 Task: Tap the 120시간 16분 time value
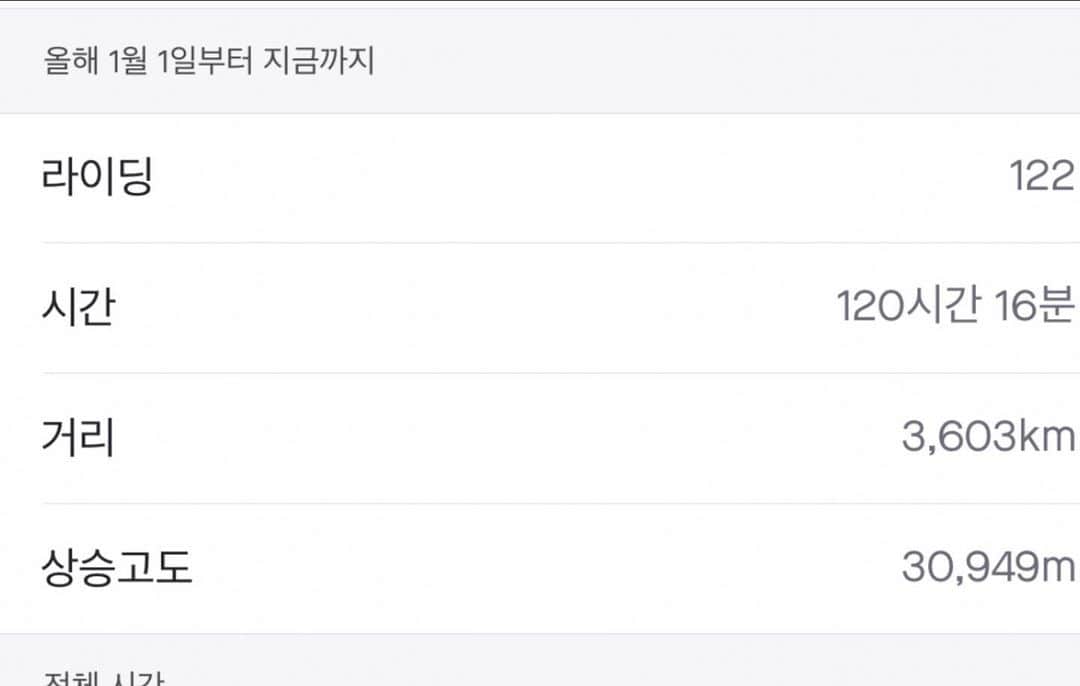point(955,306)
